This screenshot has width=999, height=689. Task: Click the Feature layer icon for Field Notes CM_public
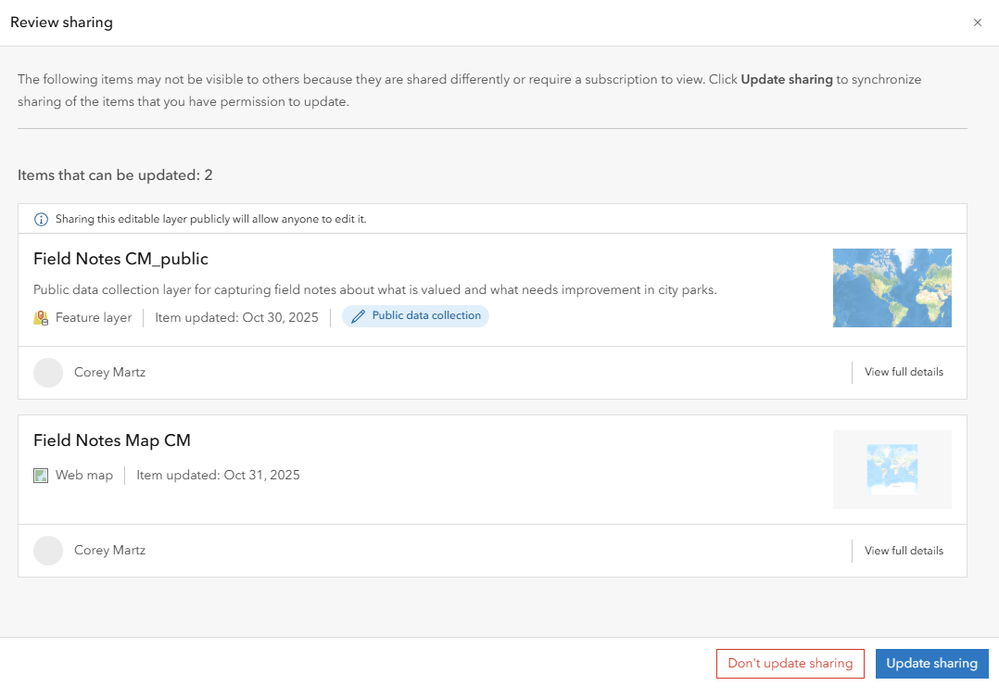pos(41,317)
